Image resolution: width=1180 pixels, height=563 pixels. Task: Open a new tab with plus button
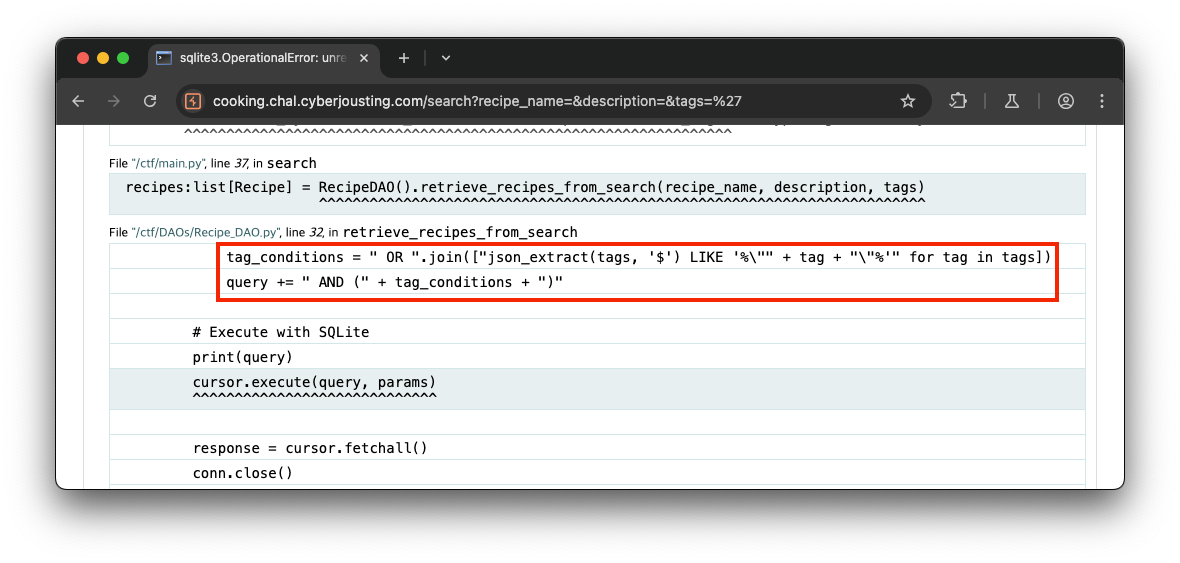point(403,58)
